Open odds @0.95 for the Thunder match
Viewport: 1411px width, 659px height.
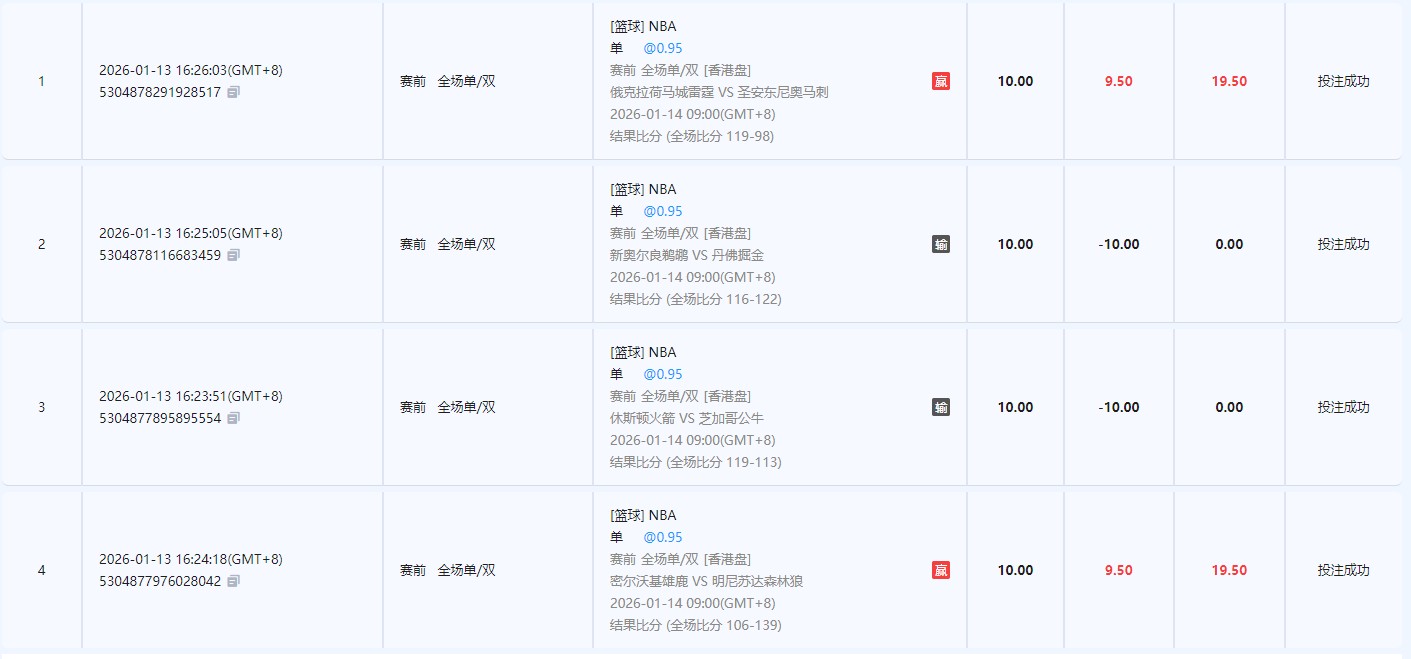[x=662, y=48]
